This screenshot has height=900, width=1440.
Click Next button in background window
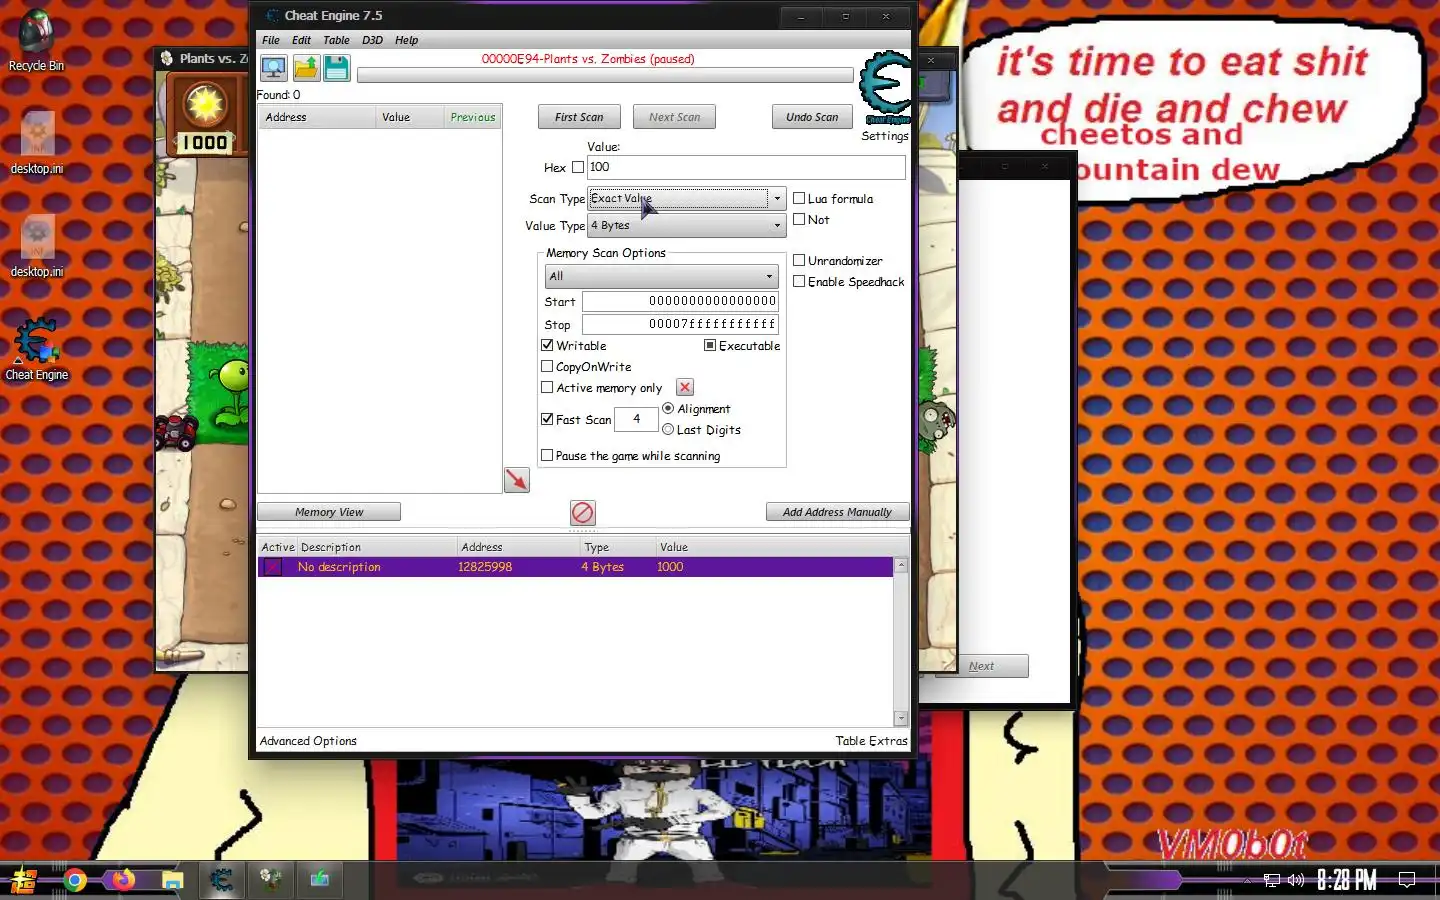[982, 666]
